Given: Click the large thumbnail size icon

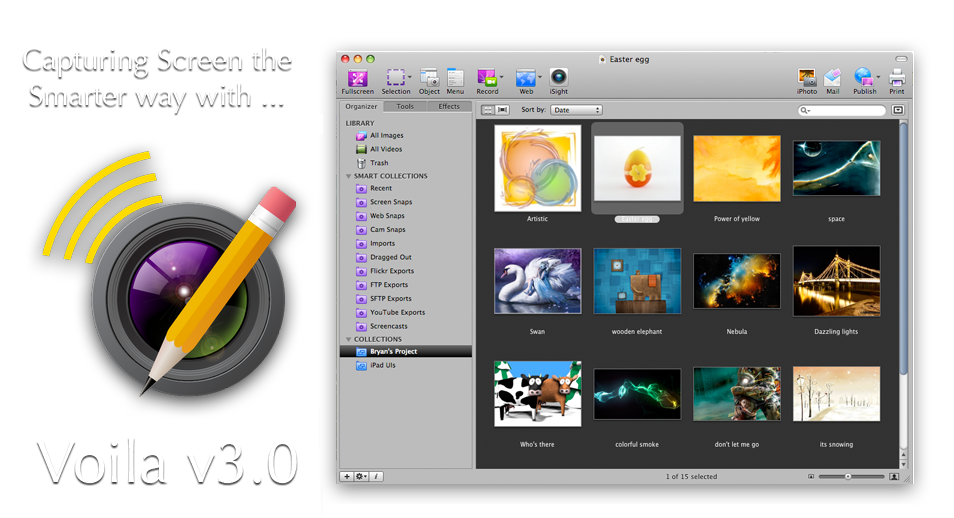Looking at the screenshot, I should pos(894,477).
